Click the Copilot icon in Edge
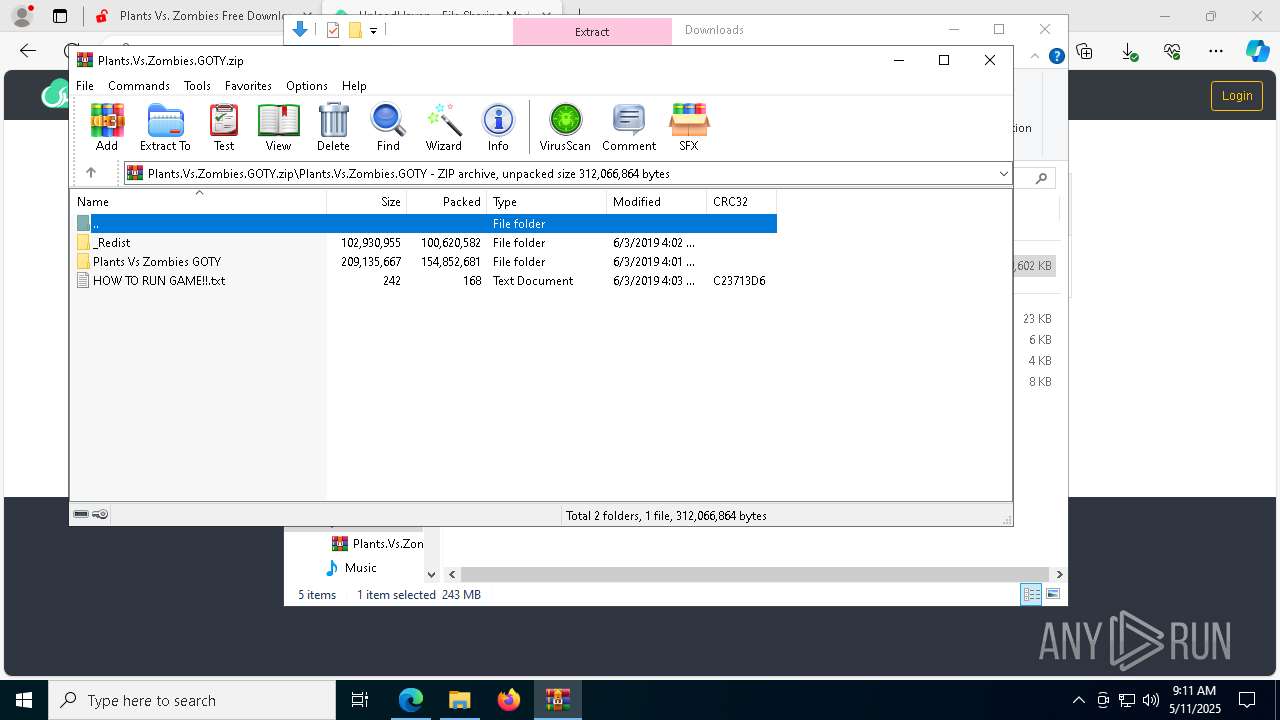1280x720 pixels. pos(1257,51)
